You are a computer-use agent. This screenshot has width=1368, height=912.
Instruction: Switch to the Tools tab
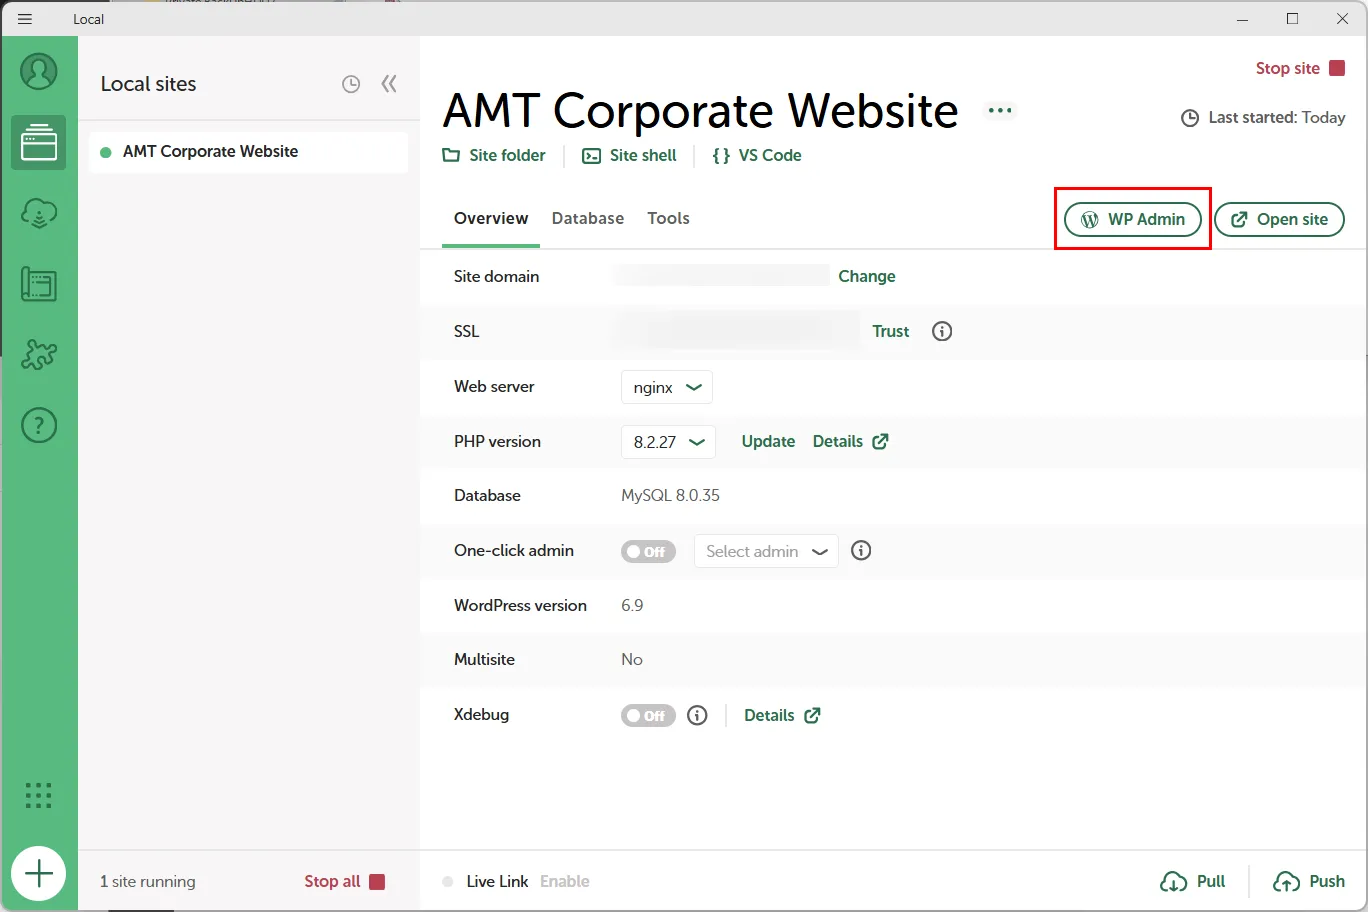(668, 218)
